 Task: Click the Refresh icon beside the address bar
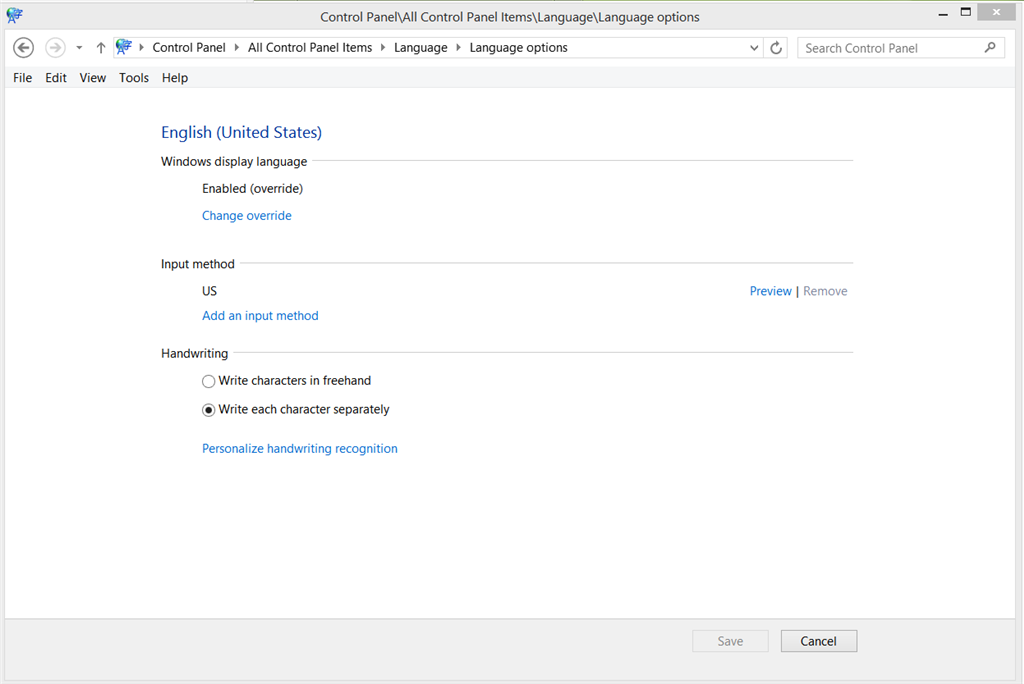(x=776, y=47)
